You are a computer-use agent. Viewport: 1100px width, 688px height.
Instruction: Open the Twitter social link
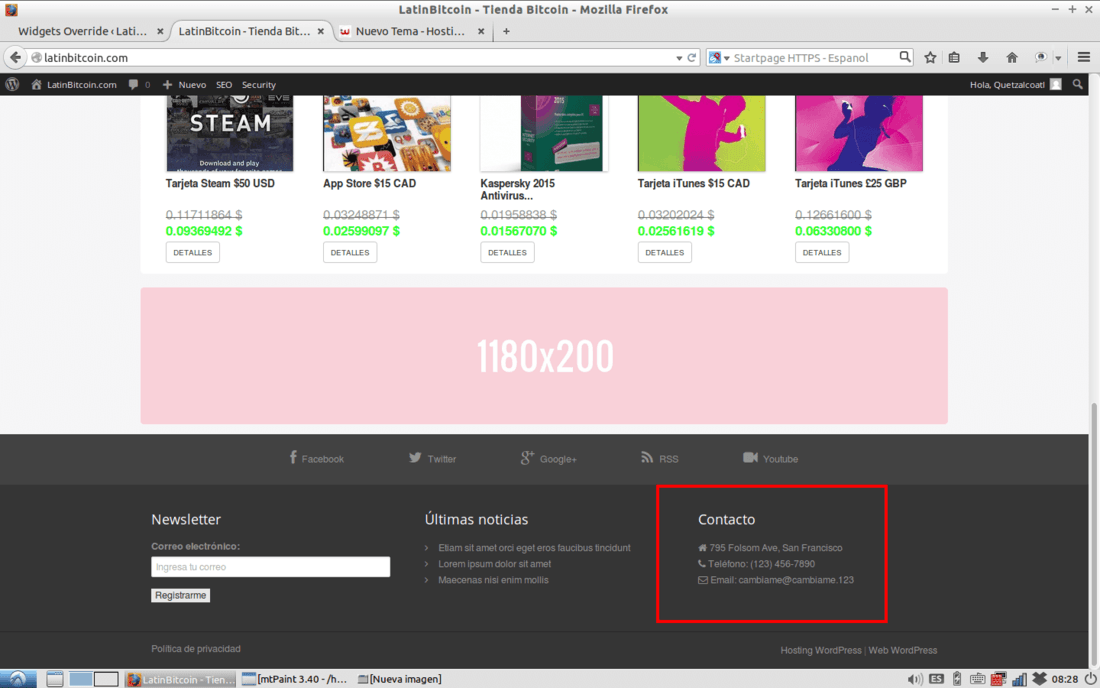click(432, 459)
